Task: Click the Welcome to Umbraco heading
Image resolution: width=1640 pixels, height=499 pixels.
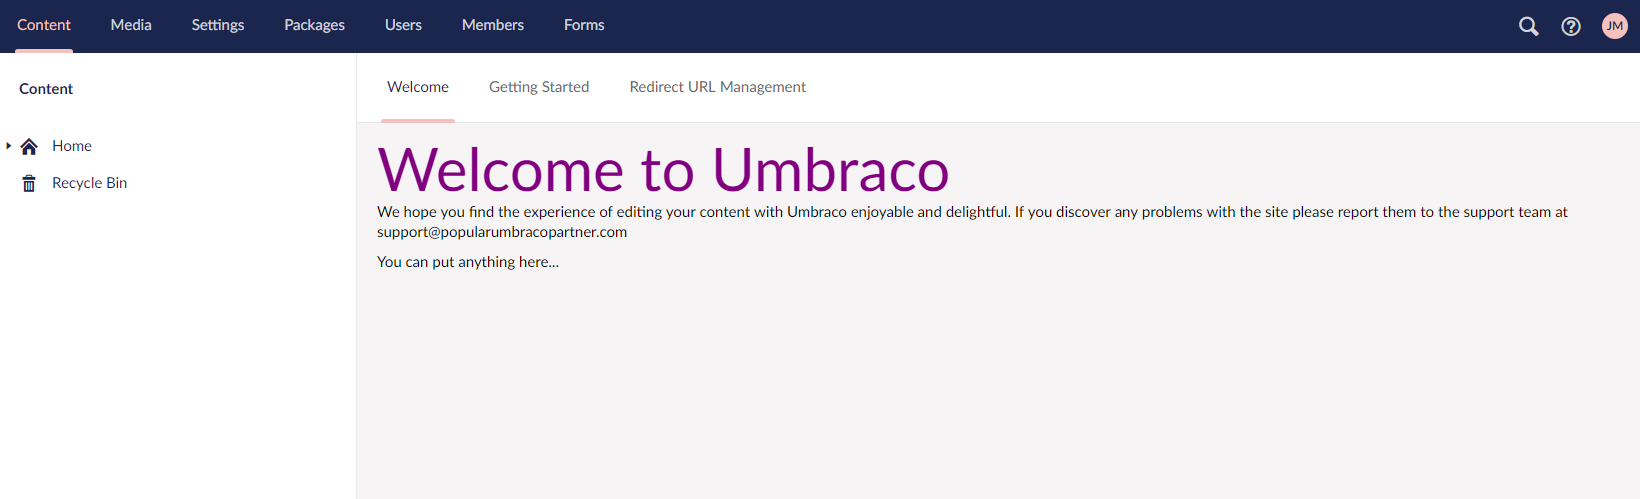Action: coord(663,169)
